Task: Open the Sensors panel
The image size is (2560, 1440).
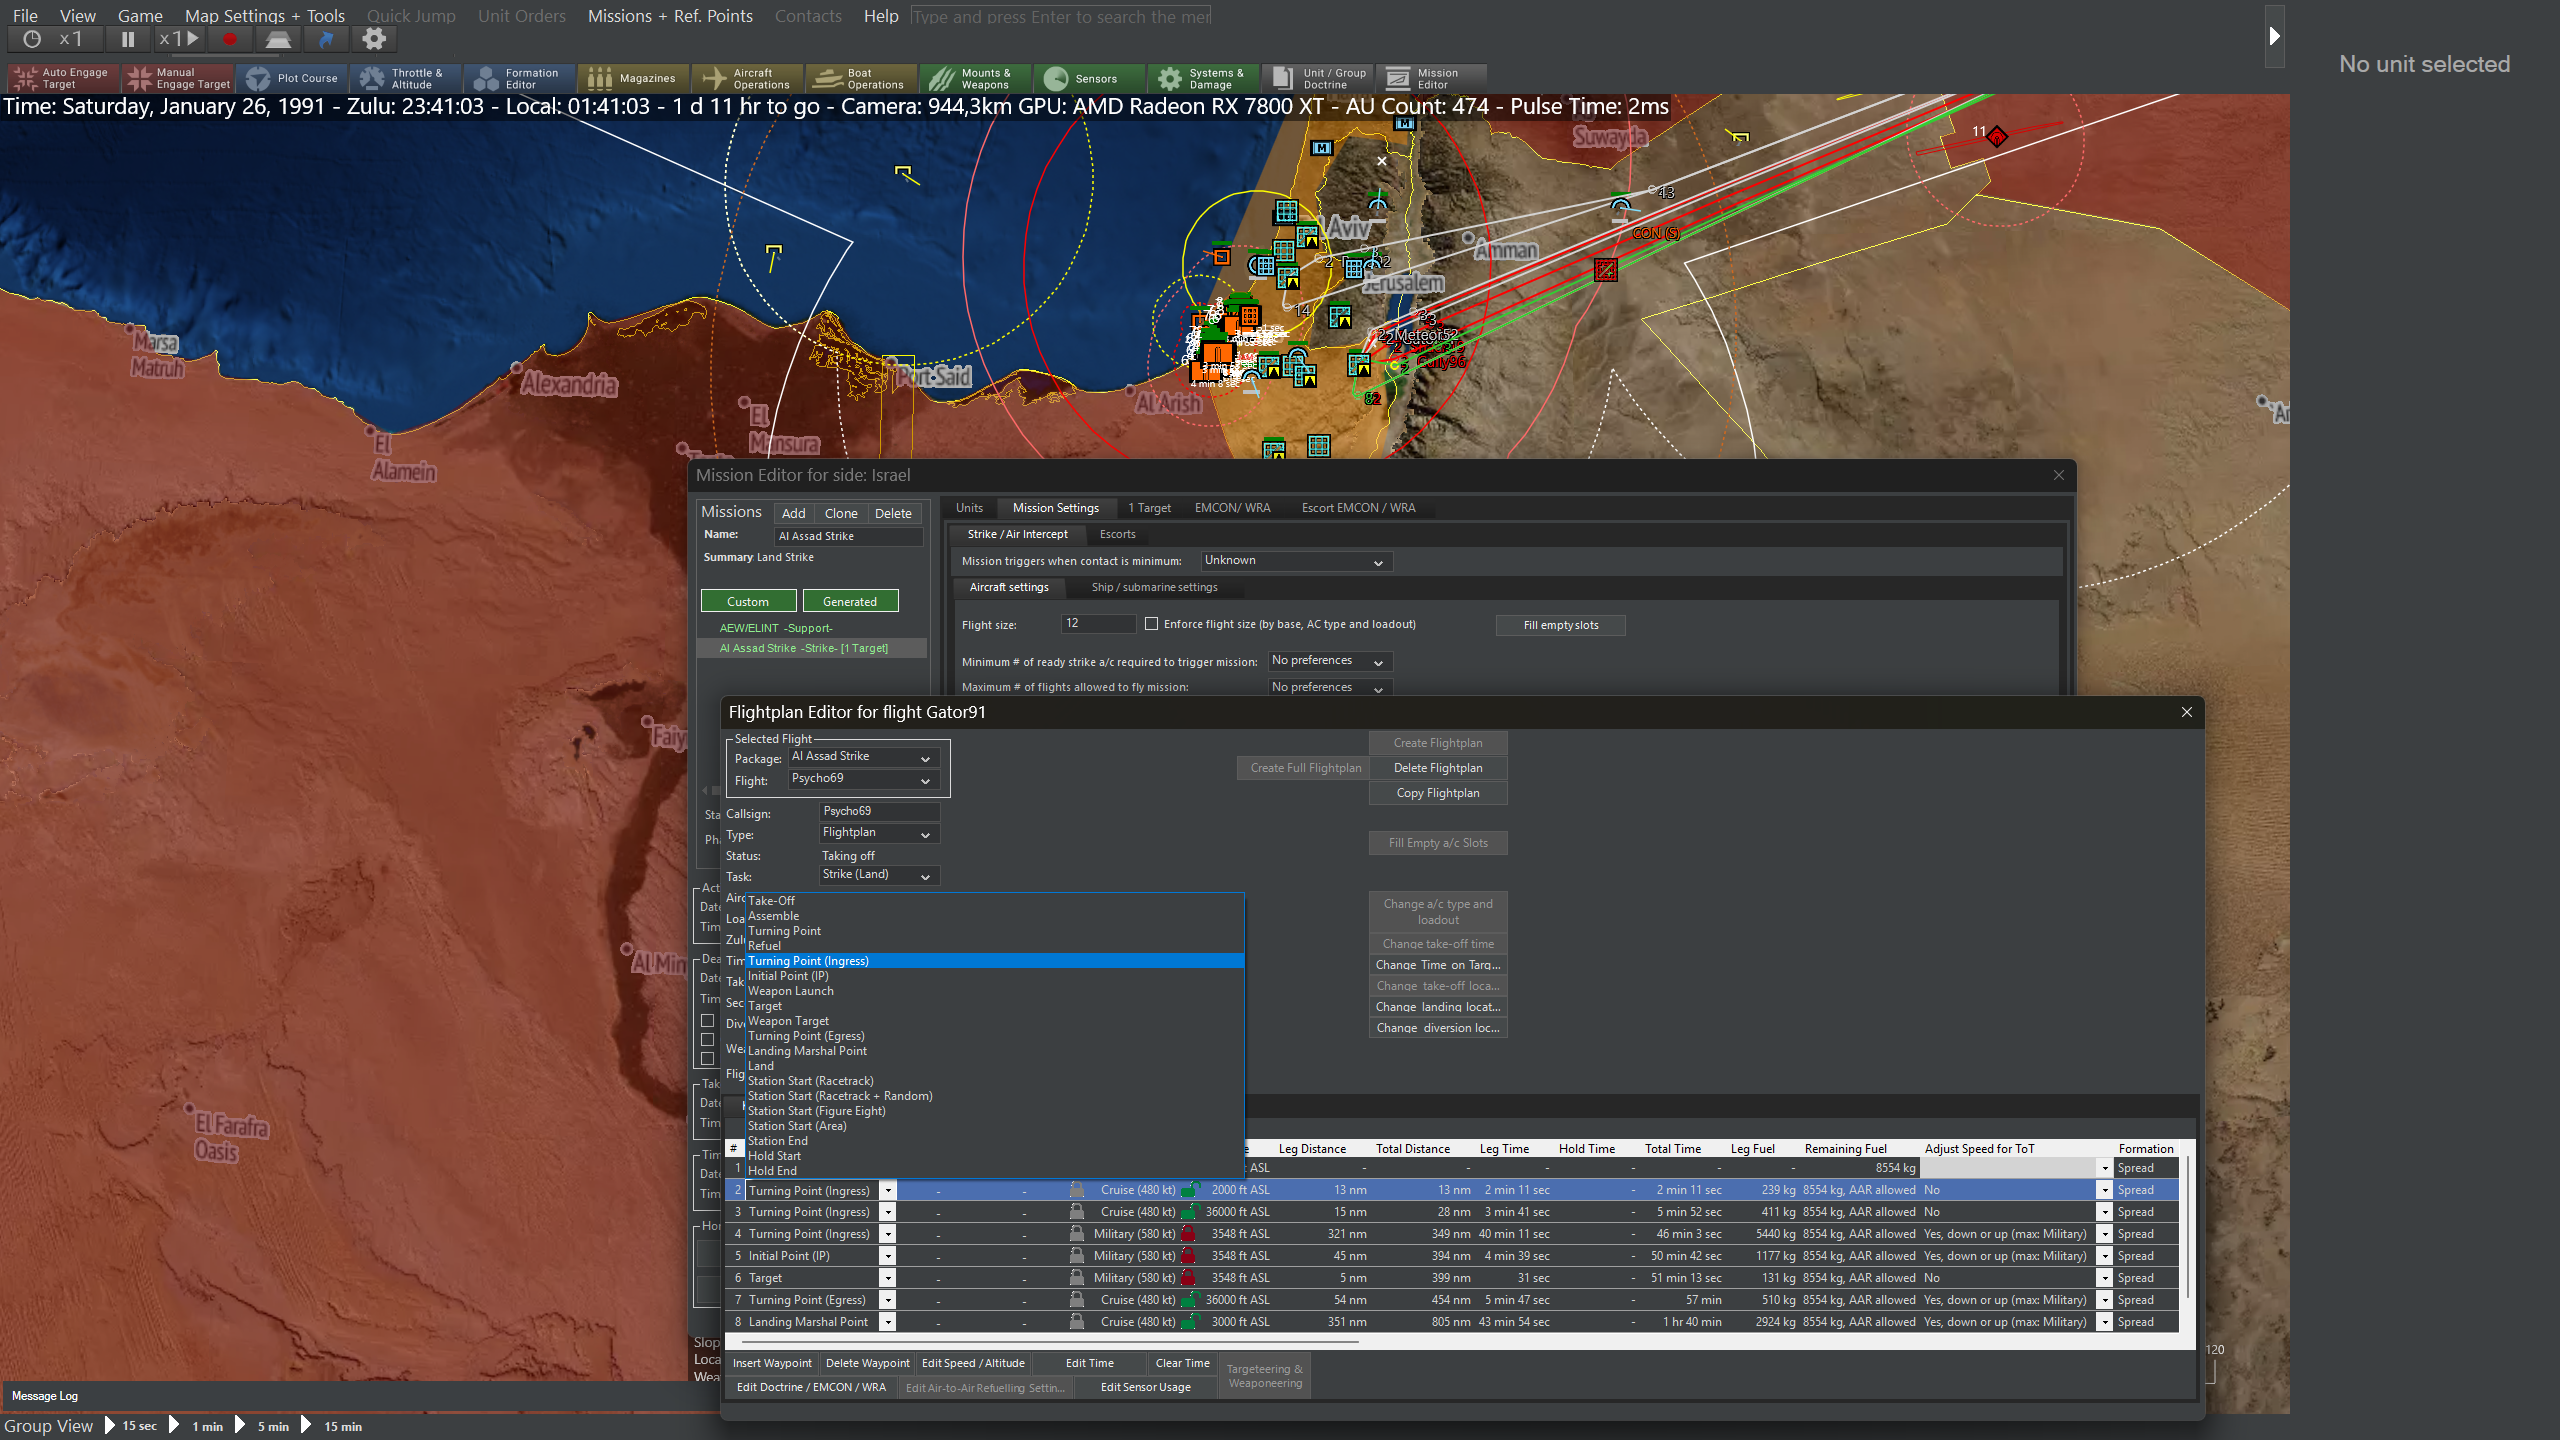Action: 1090,78
